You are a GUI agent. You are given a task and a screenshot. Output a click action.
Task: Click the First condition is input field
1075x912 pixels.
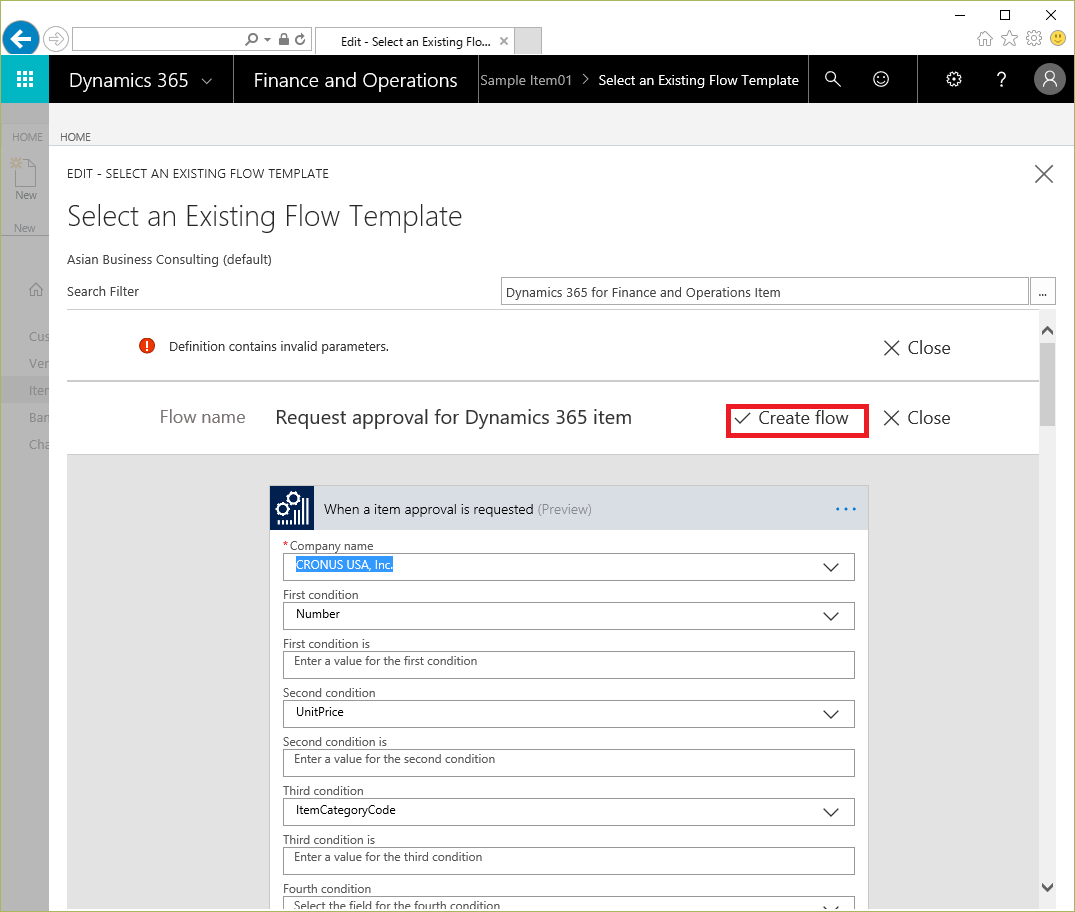pyautogui.click(x=568, y=665)
